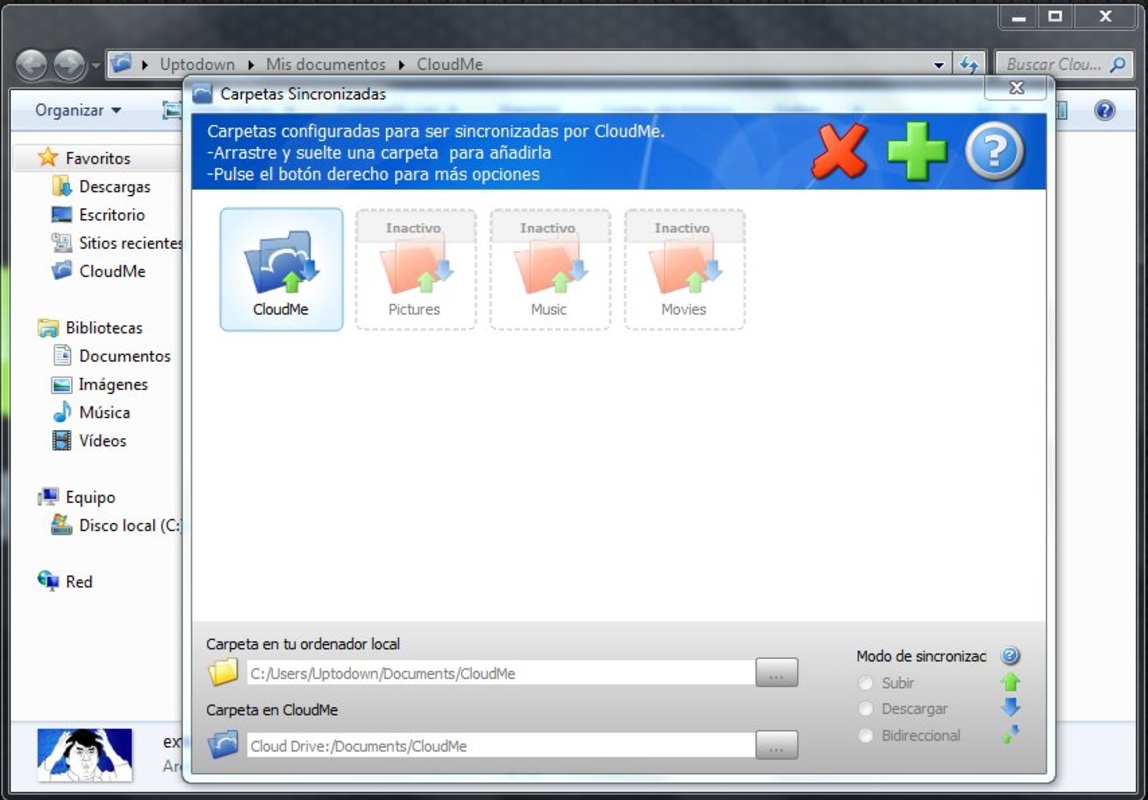1148x800 pixels.
Task: Select the inactive Movies folder tile
Action: [x=685, y=269]
